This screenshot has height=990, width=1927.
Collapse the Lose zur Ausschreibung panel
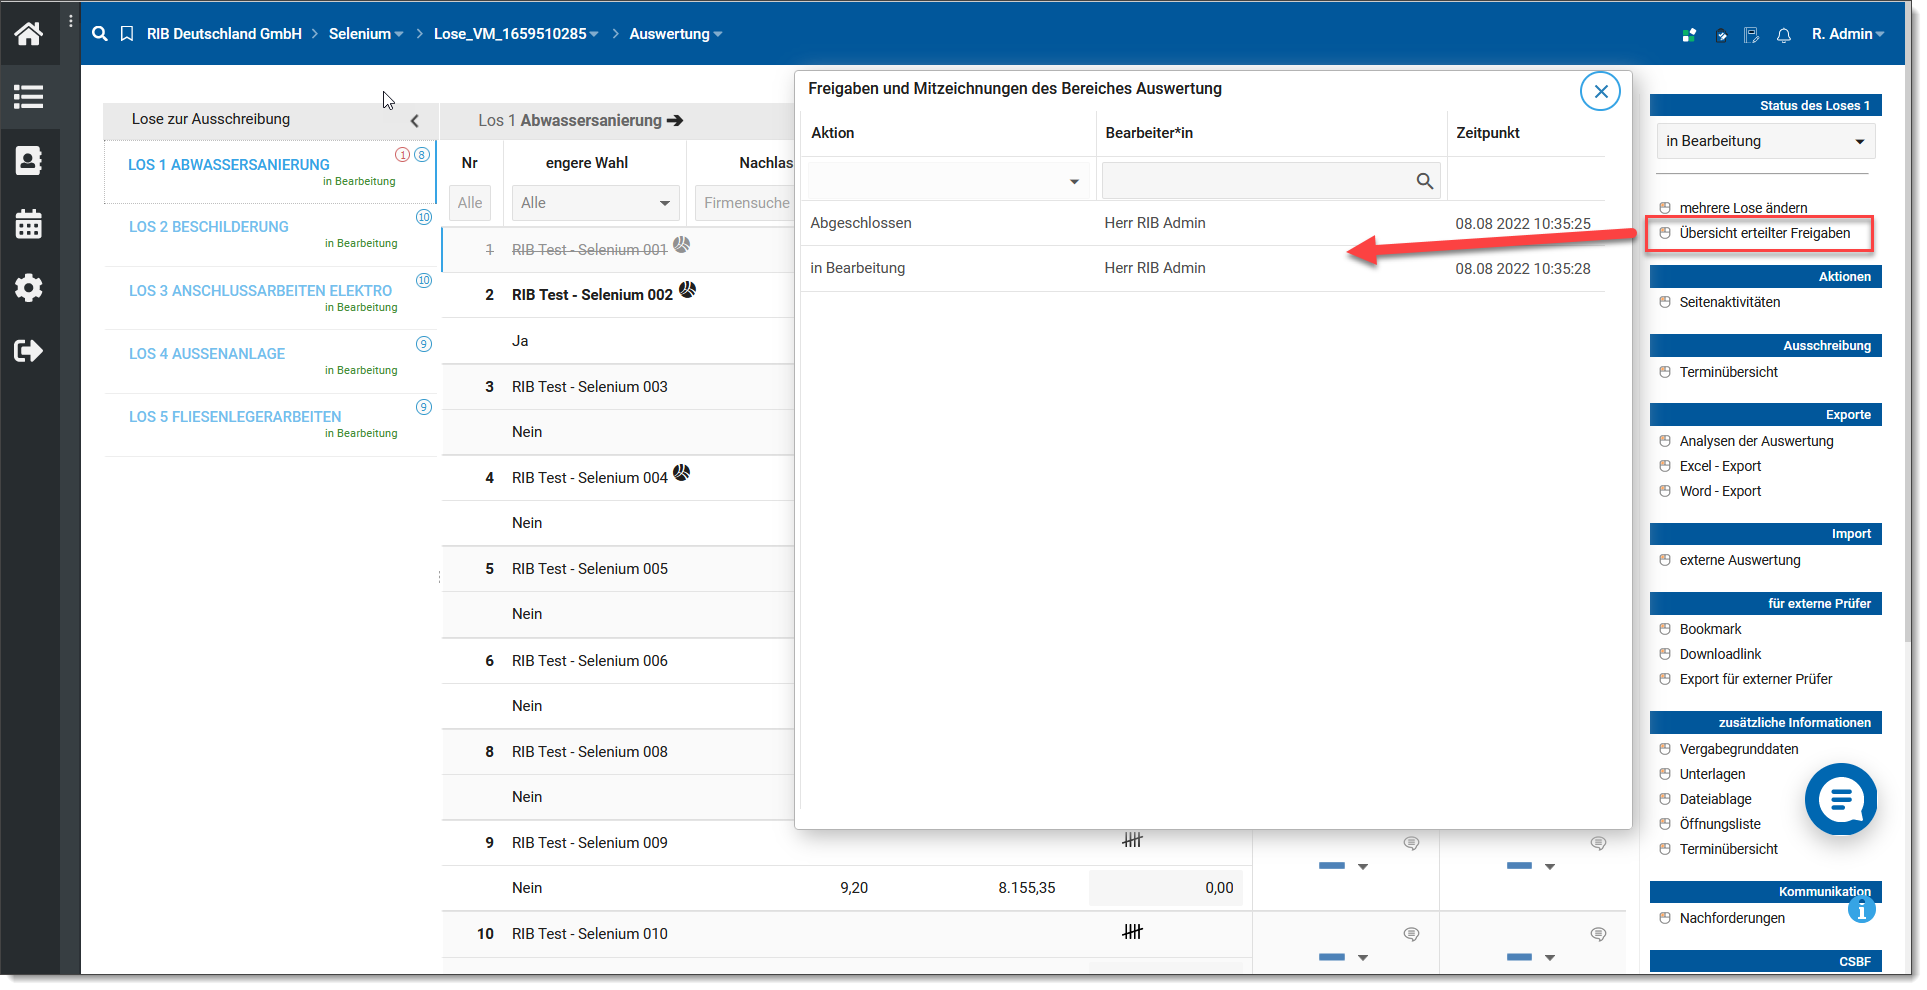tap(415, 121)
